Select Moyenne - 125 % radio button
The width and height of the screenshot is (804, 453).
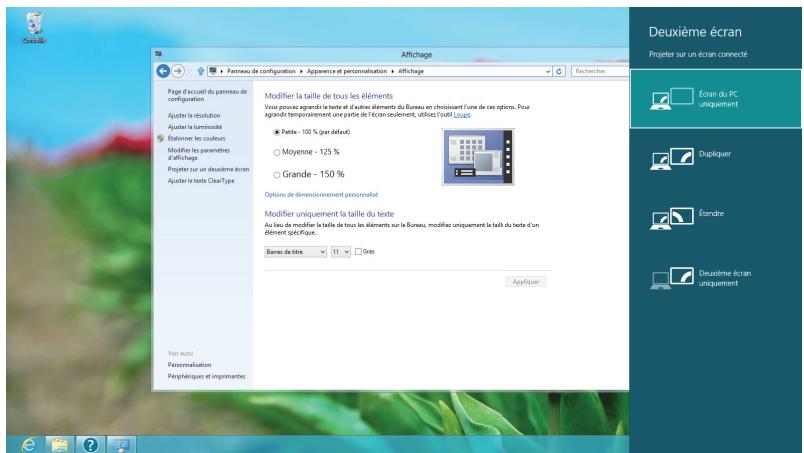tap(277, 152)
